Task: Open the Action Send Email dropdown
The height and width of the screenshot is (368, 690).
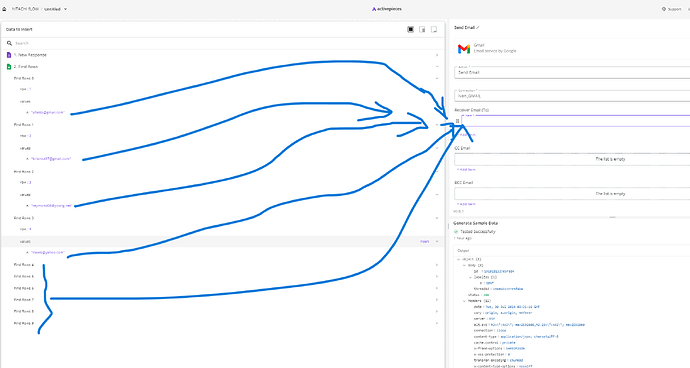Action: (572, 72)
